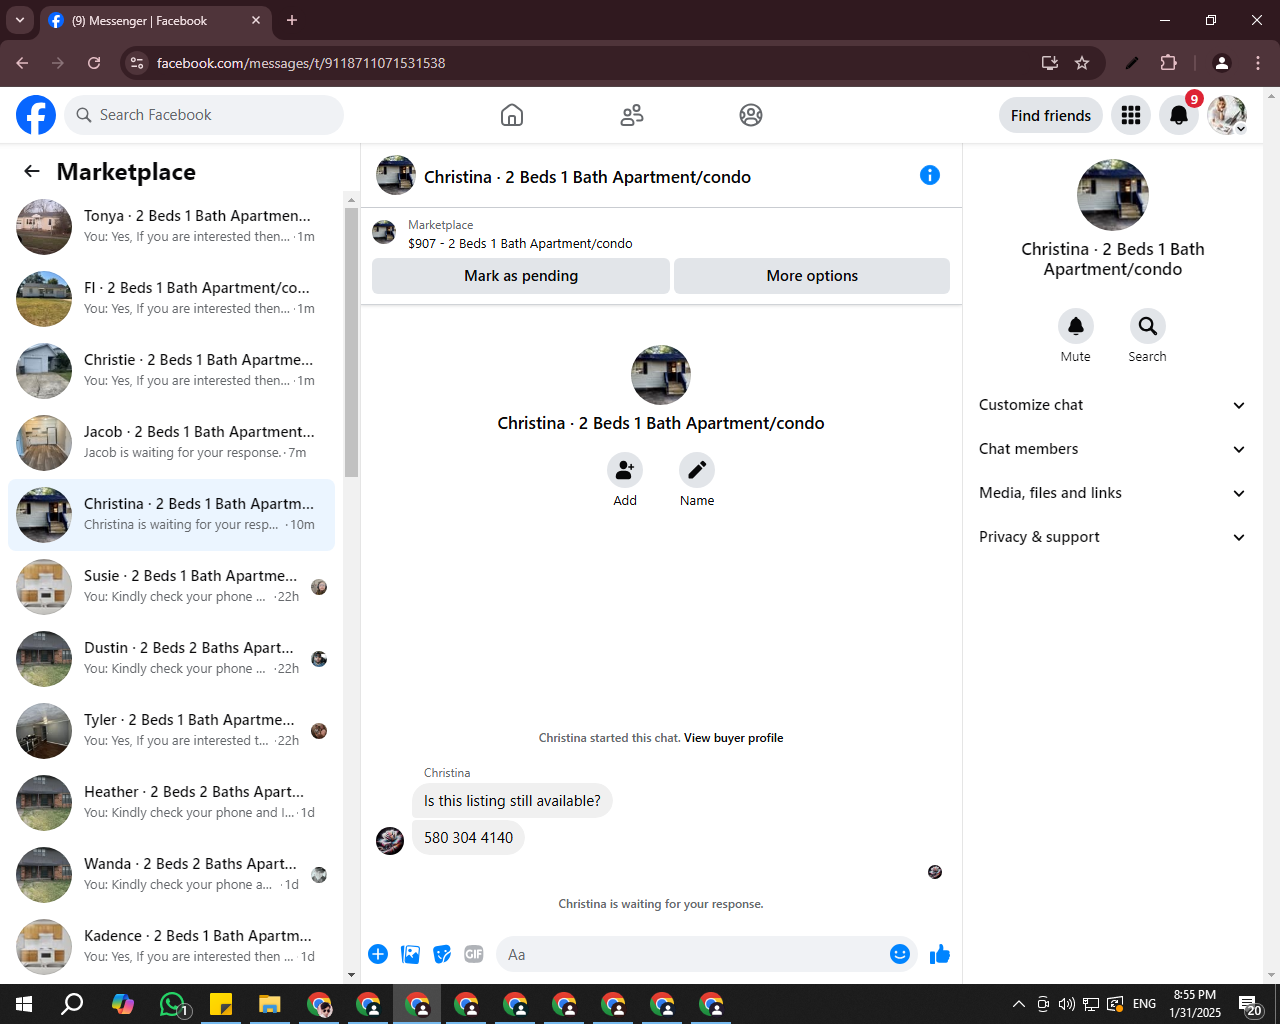This screenshot has height=1024, width=1280.
Task: Expand Customize chat section
Action: pyautogui.click(x=1113, y=405)
